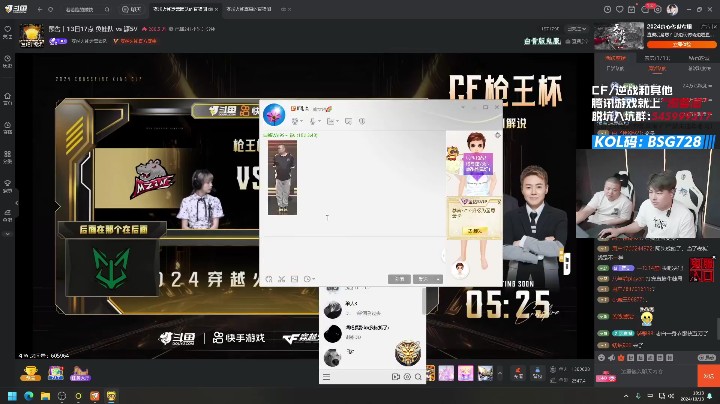Click the send button in QQ chat
The image size is (720, 404).
coord(423,279)
